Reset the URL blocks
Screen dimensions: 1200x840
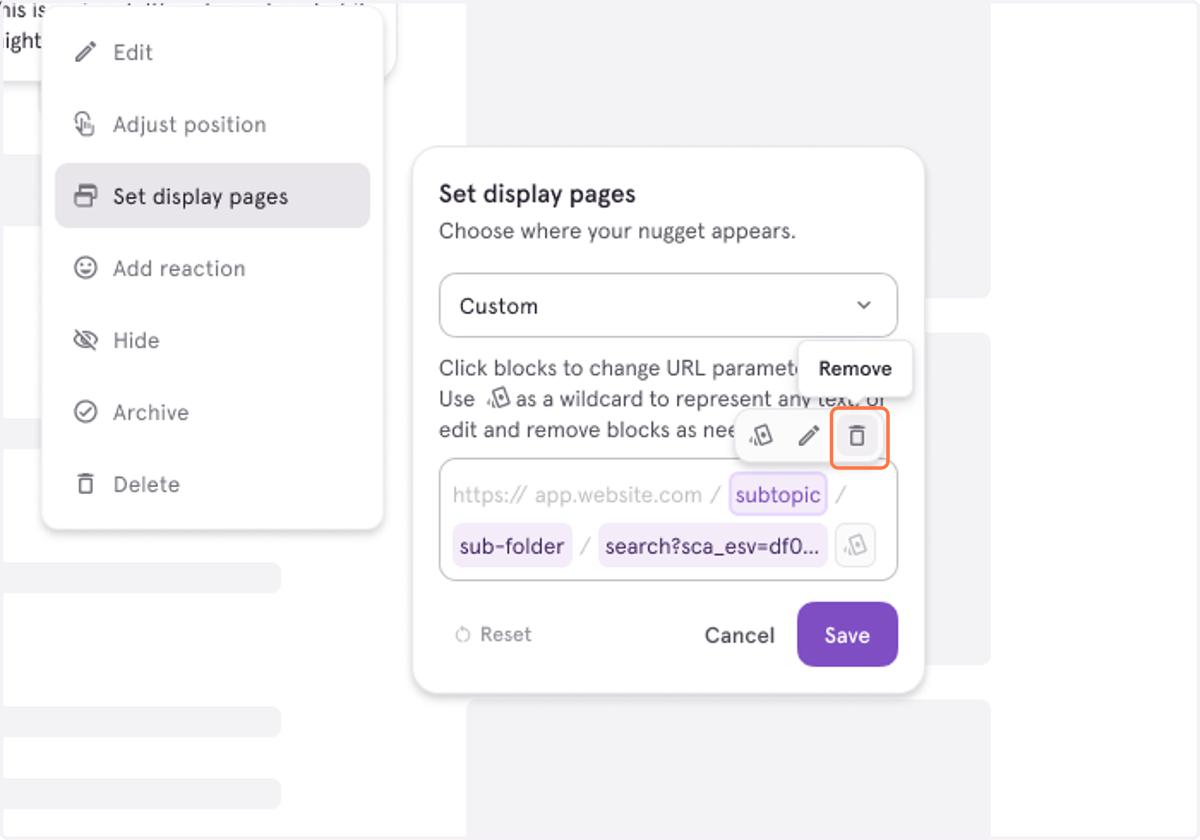493,634
